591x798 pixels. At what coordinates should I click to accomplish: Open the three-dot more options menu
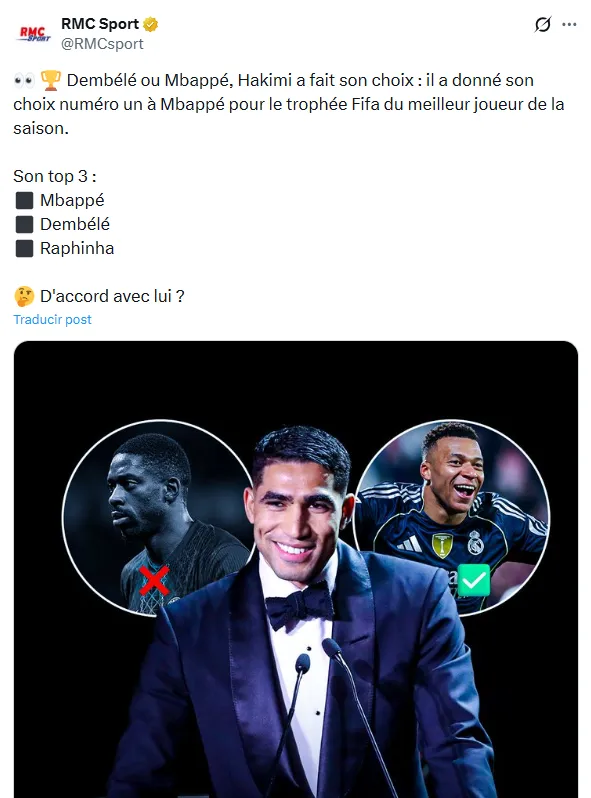[x=569, y=24]
